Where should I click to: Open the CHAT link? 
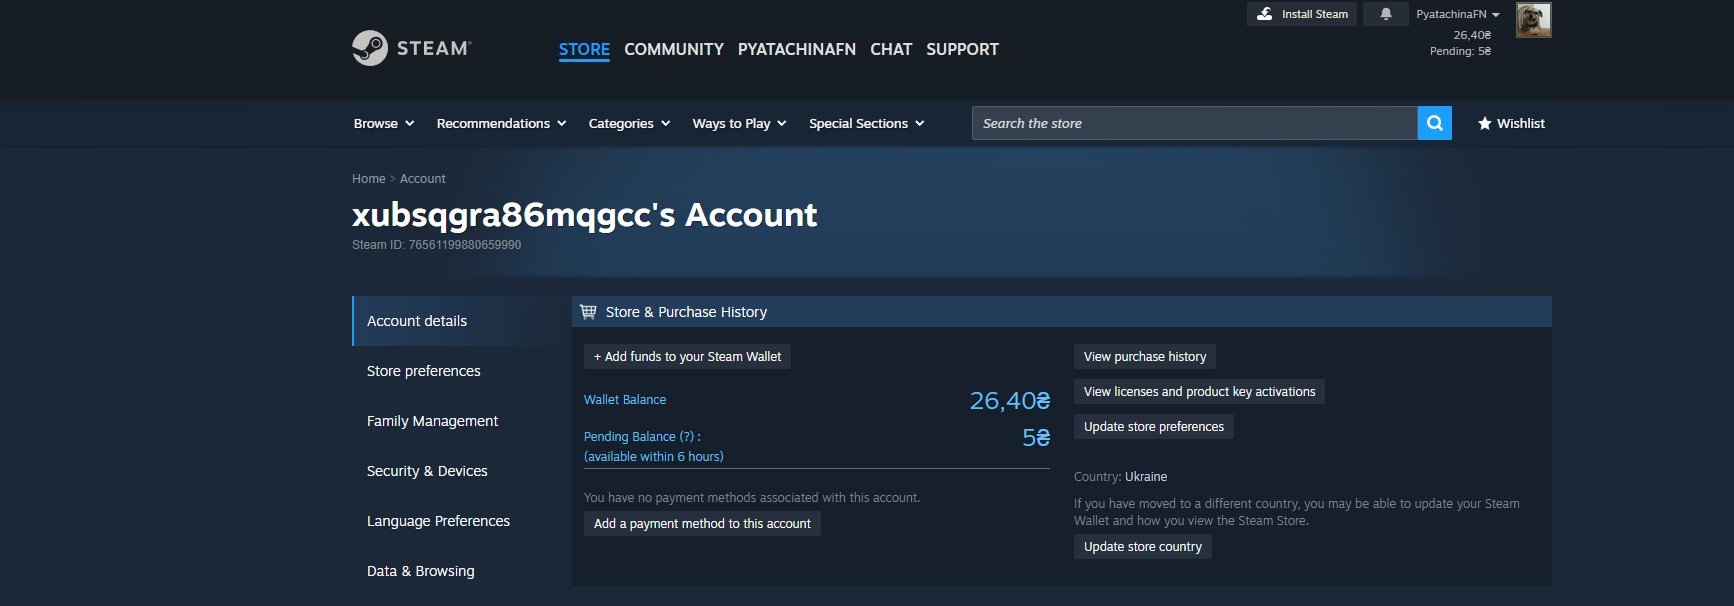coord(891,49)
